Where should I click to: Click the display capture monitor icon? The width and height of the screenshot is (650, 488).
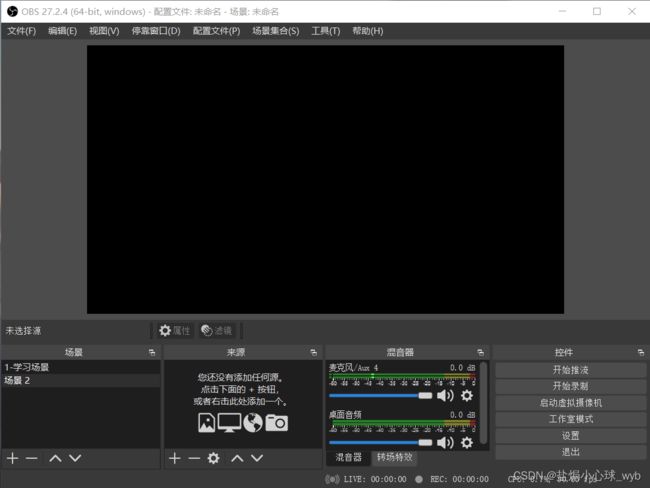pos(229,423)
